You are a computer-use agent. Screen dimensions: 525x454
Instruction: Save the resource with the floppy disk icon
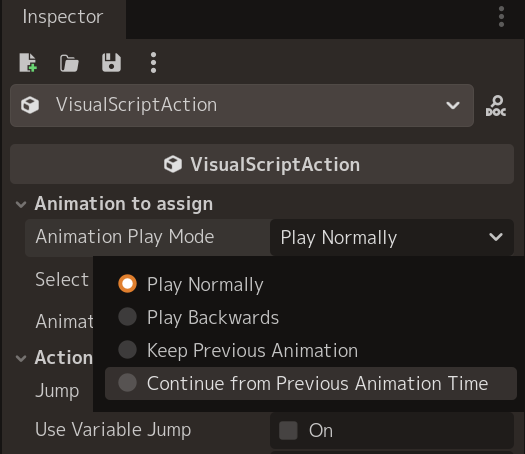coord(111,63)
